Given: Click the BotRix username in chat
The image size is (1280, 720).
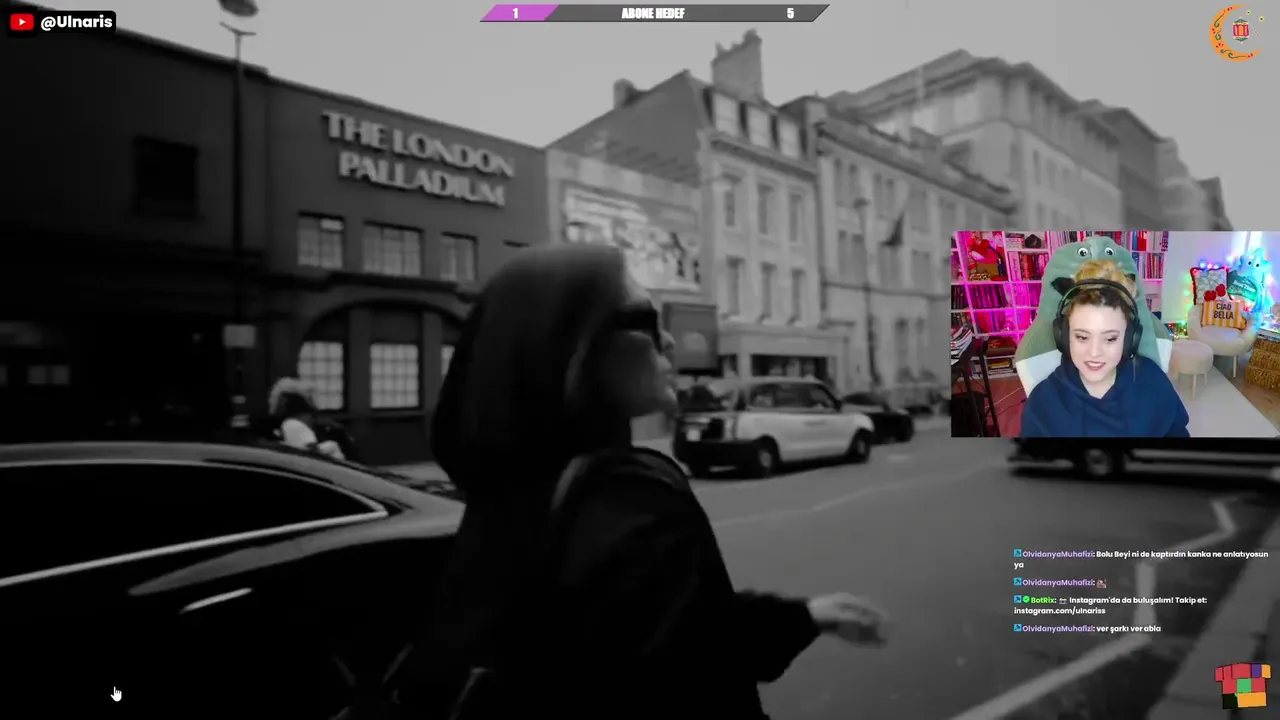Looking at the screenshot, I should pos(1042,600).
